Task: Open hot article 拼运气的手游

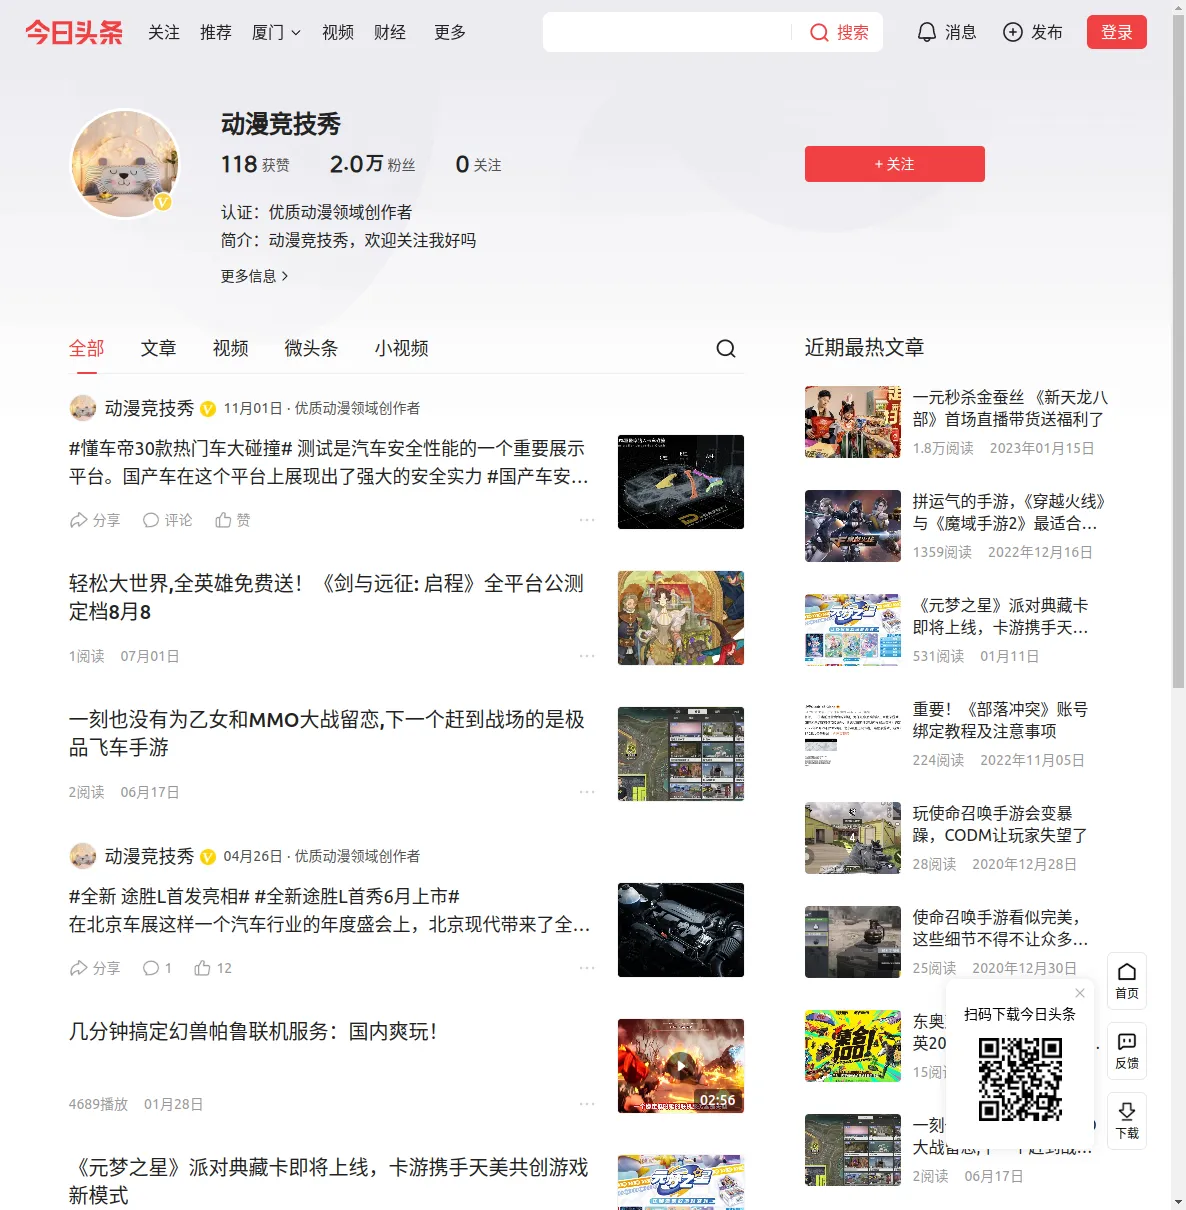Action: pos(1008,512)
